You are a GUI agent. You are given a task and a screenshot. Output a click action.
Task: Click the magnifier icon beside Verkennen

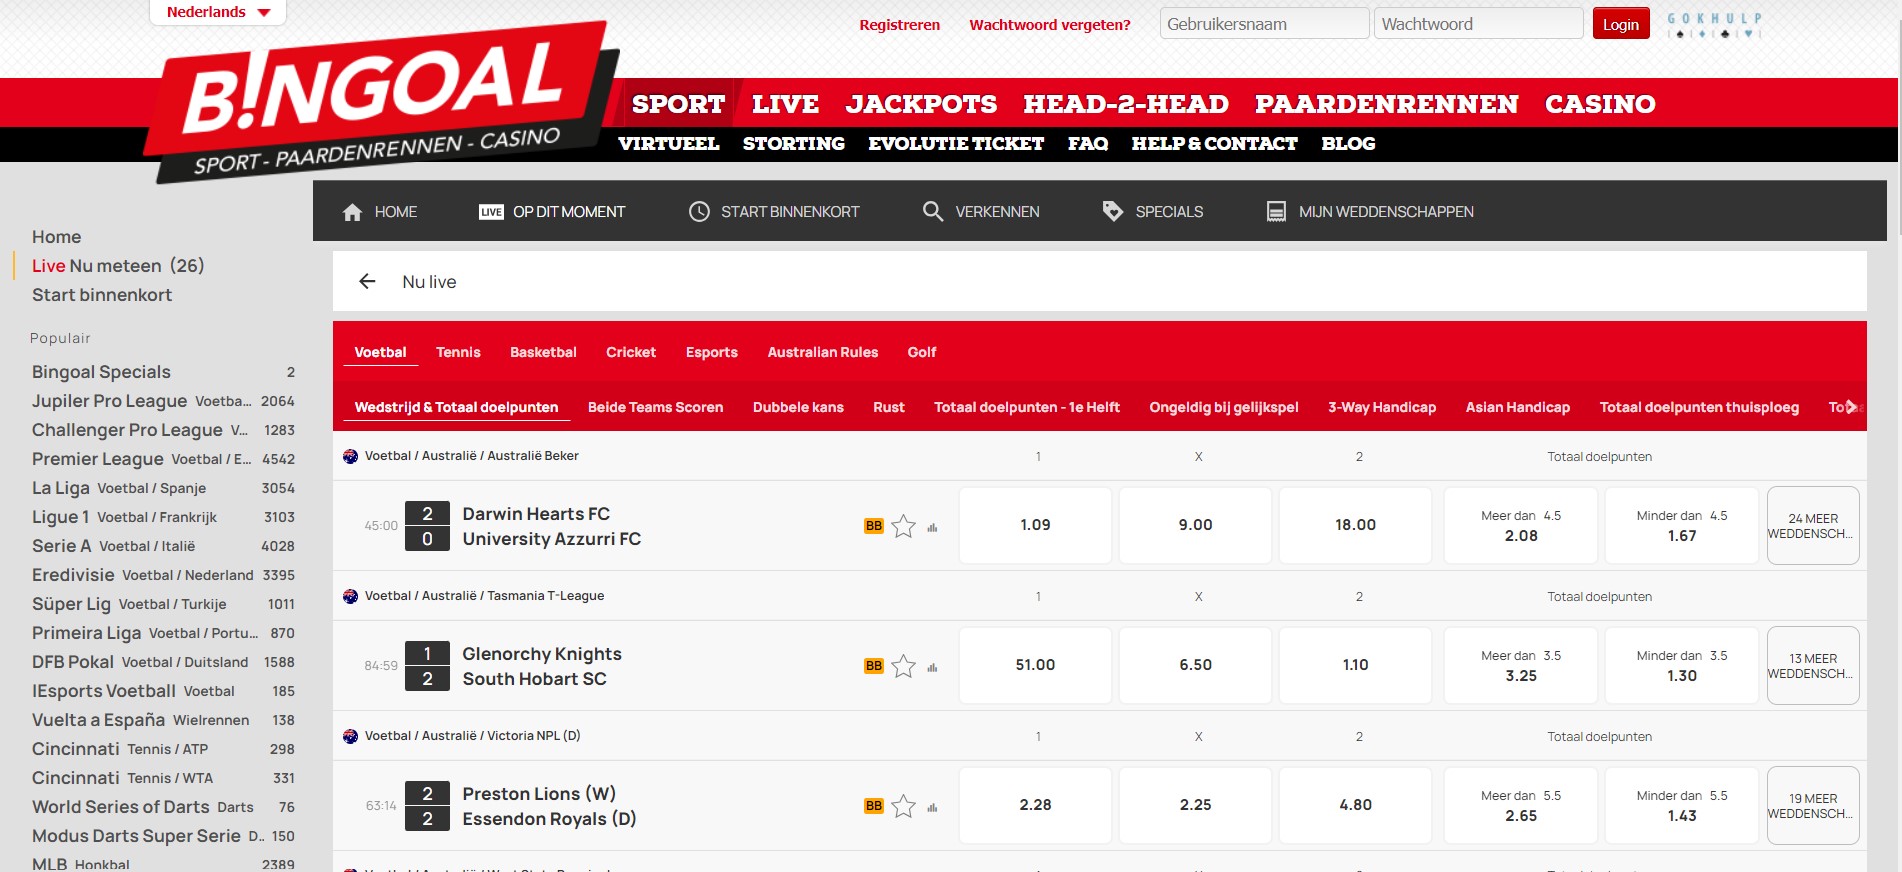pyautogui.click(x=933, y=212)
